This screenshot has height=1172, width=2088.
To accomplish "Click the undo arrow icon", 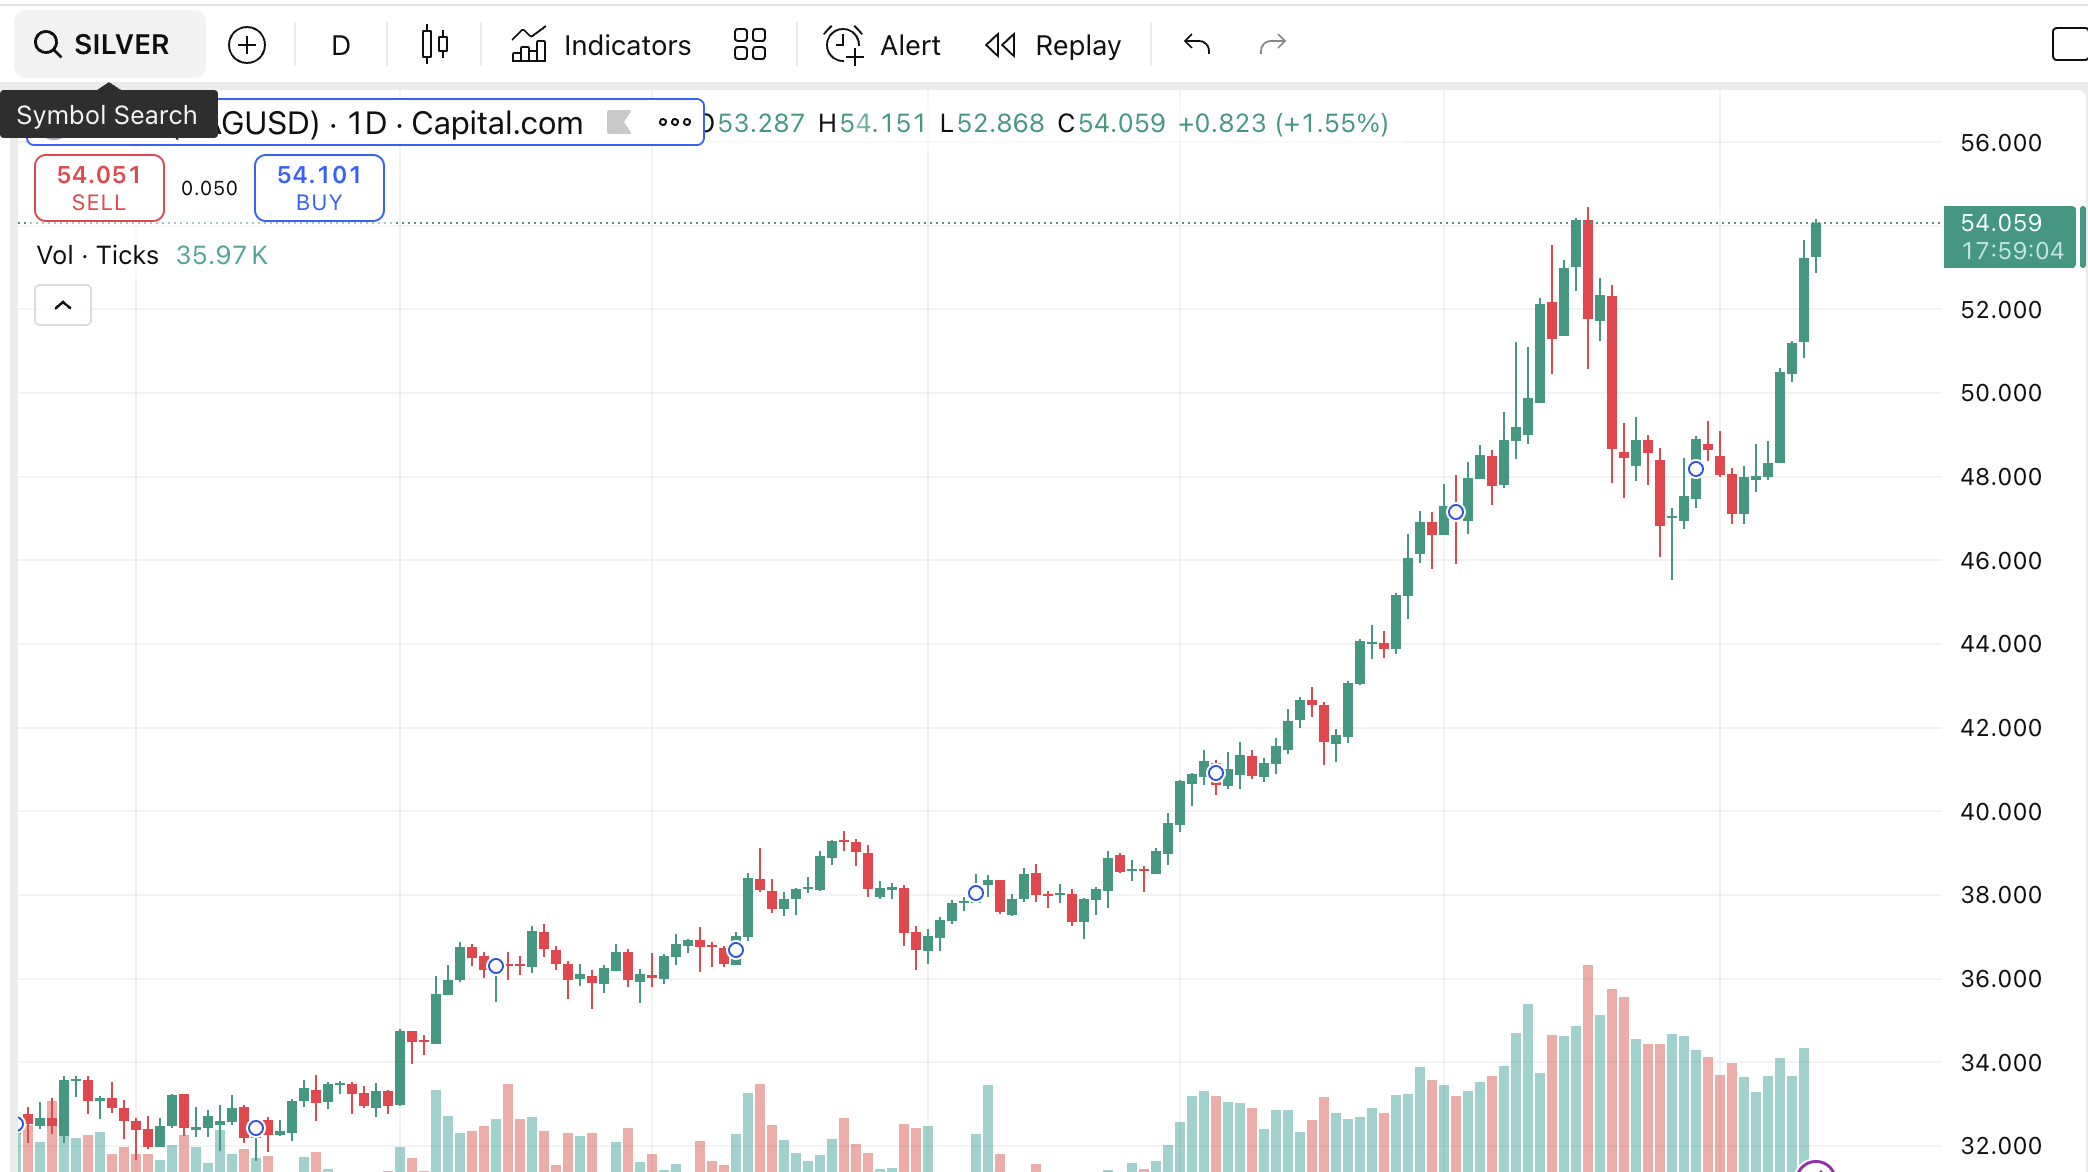I will (1197, 45).
